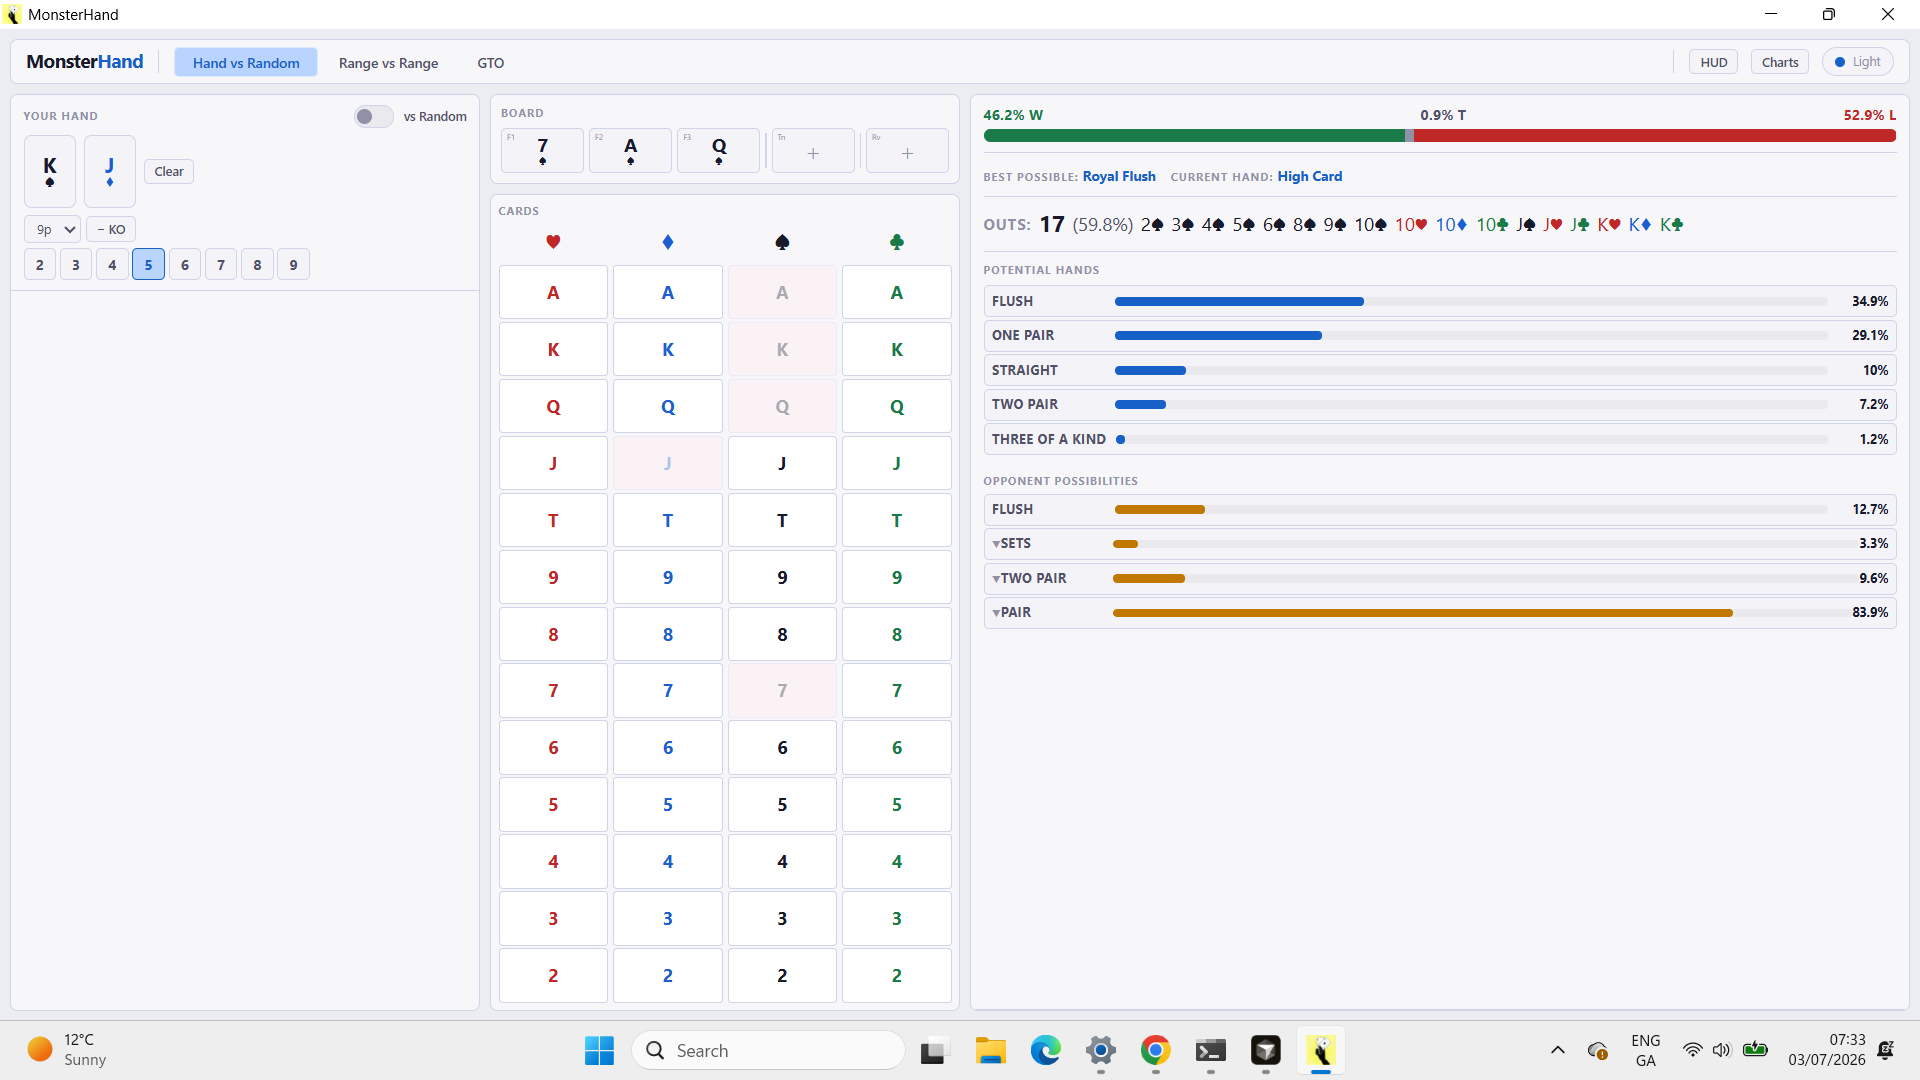Screen dimensions: 1920x1080
Task: Open the 9p player count dropdown
Action: pos(52,229)
